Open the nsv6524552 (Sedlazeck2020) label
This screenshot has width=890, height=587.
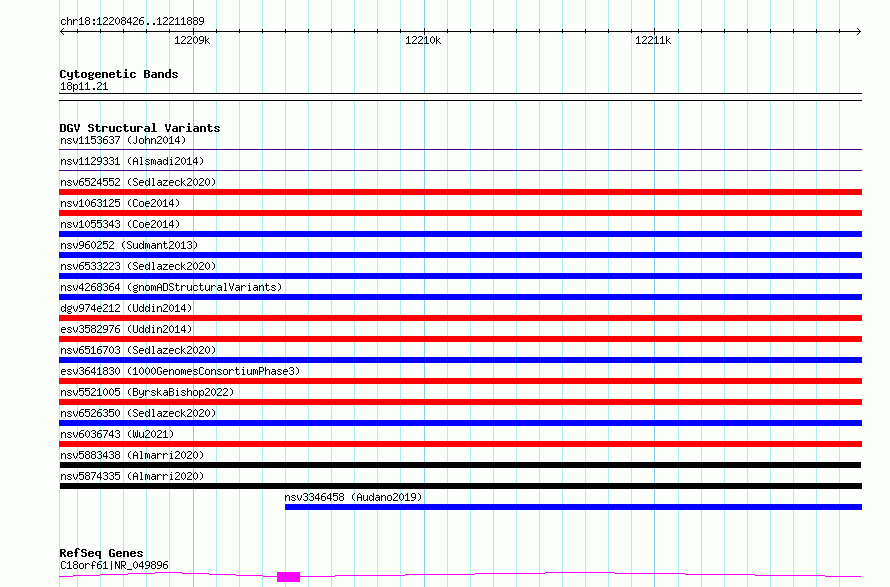point(138,182)
